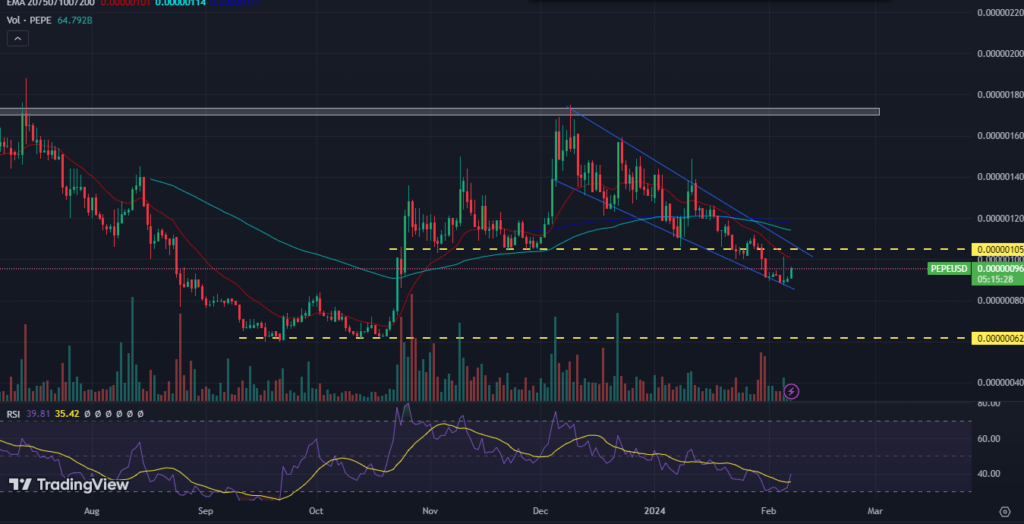
Task: Select the RSI indicator legend label
Action: pos(13,414)
